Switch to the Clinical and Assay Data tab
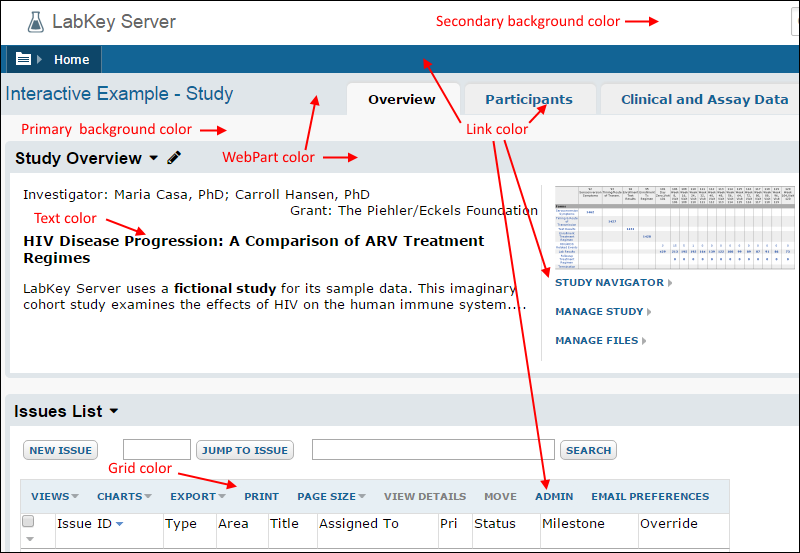 tap(704, 99)
